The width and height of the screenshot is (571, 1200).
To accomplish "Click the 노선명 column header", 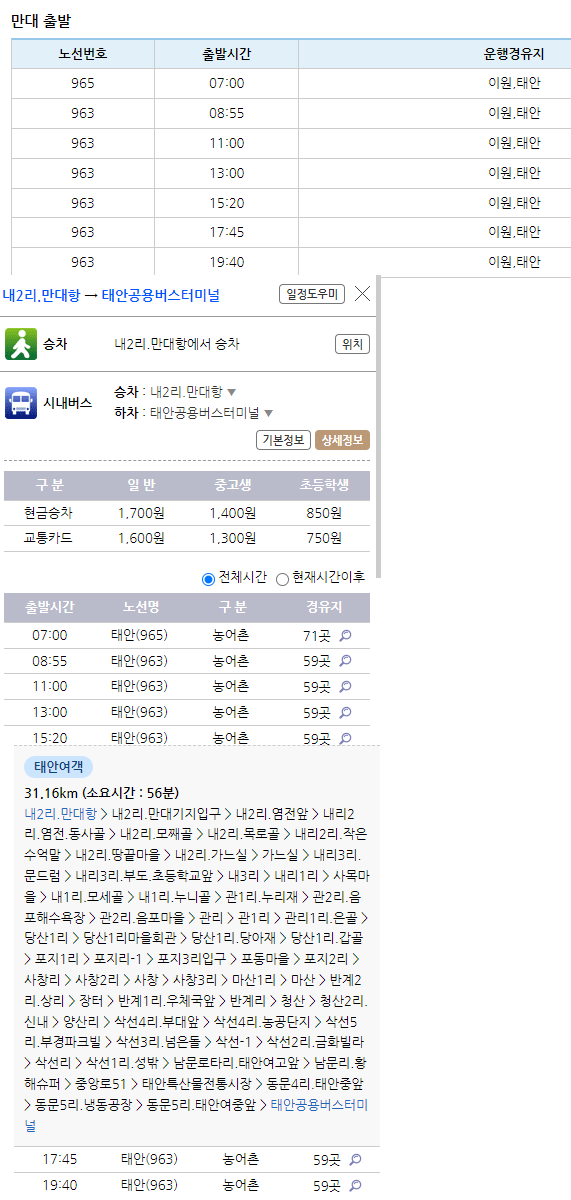I will click(x=141, y=607).
